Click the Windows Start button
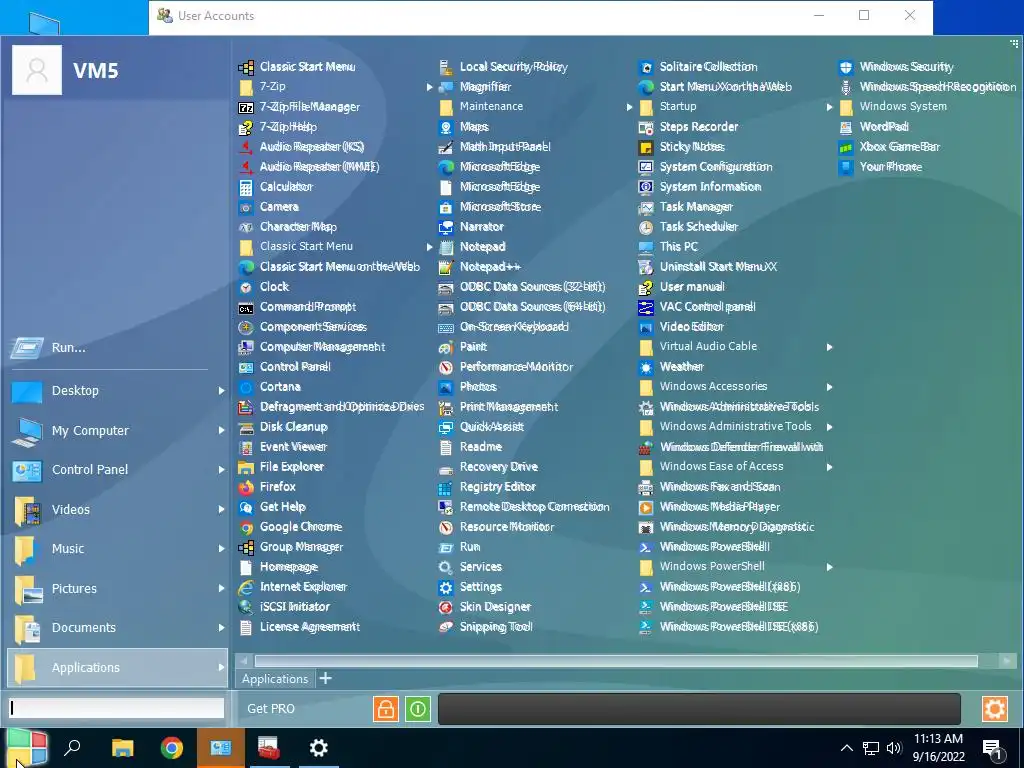Image resolution: width=1024 pixels, height=768 pixels. [27, 748]
